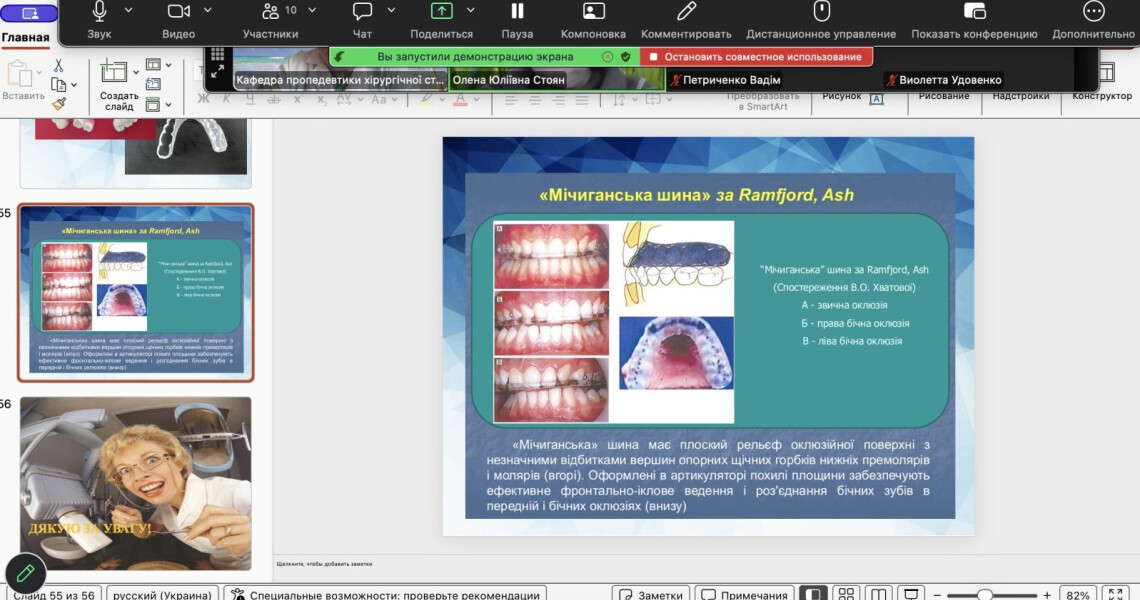Viewport: 1140px width, 600px height.
Task: Open the More (Дополнительно) options icon
Action: 1094,12
